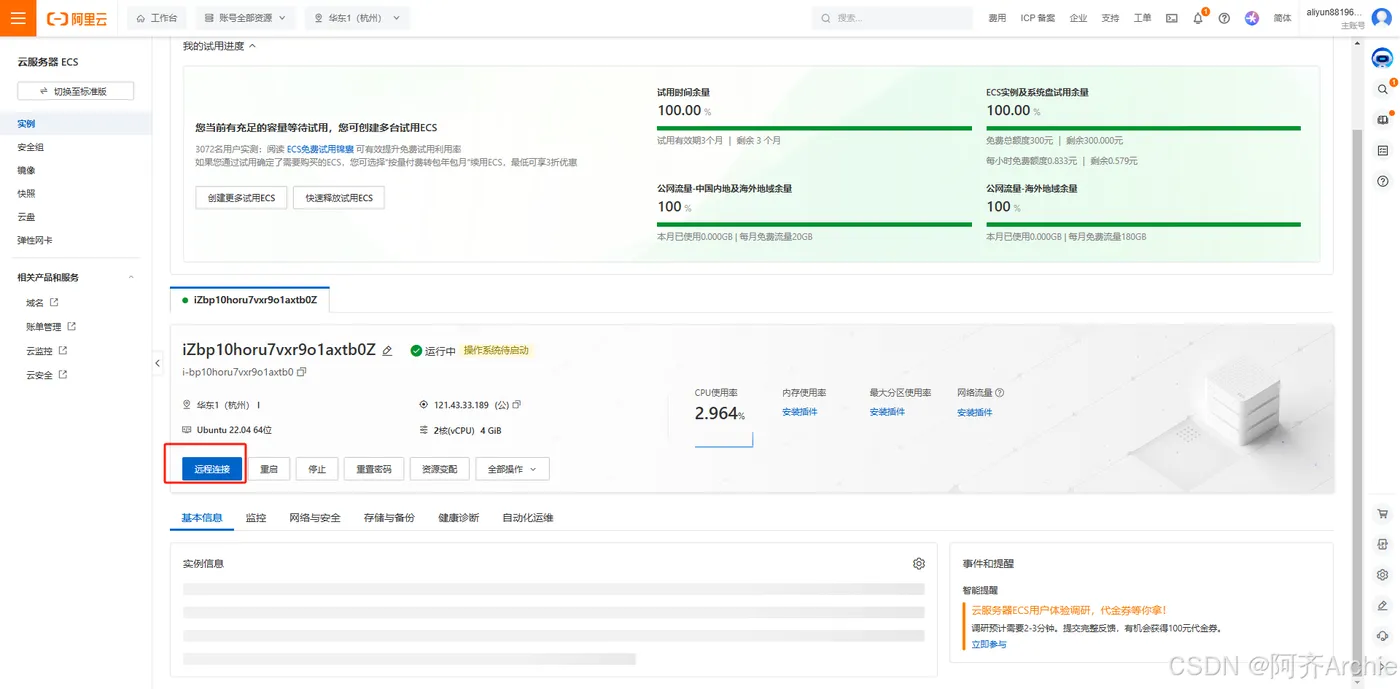The width and height of the screenshot is (1400, 689).
Task: Open 支持 menu
Action: pos(1110,18)
